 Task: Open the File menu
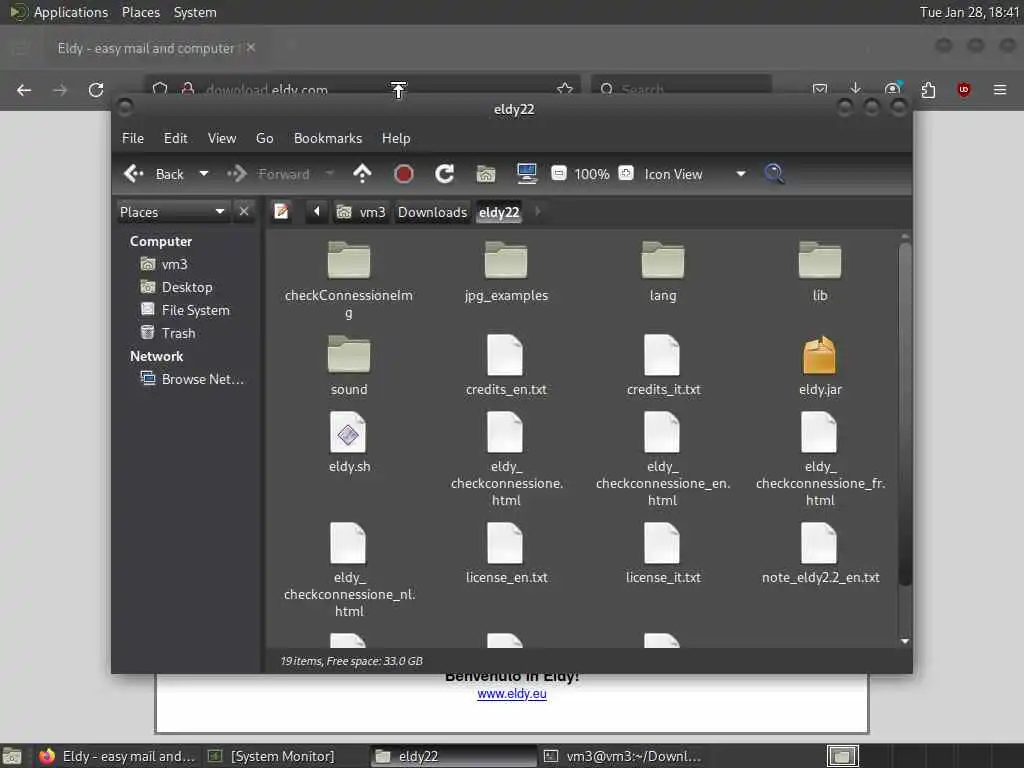point(133,138)
